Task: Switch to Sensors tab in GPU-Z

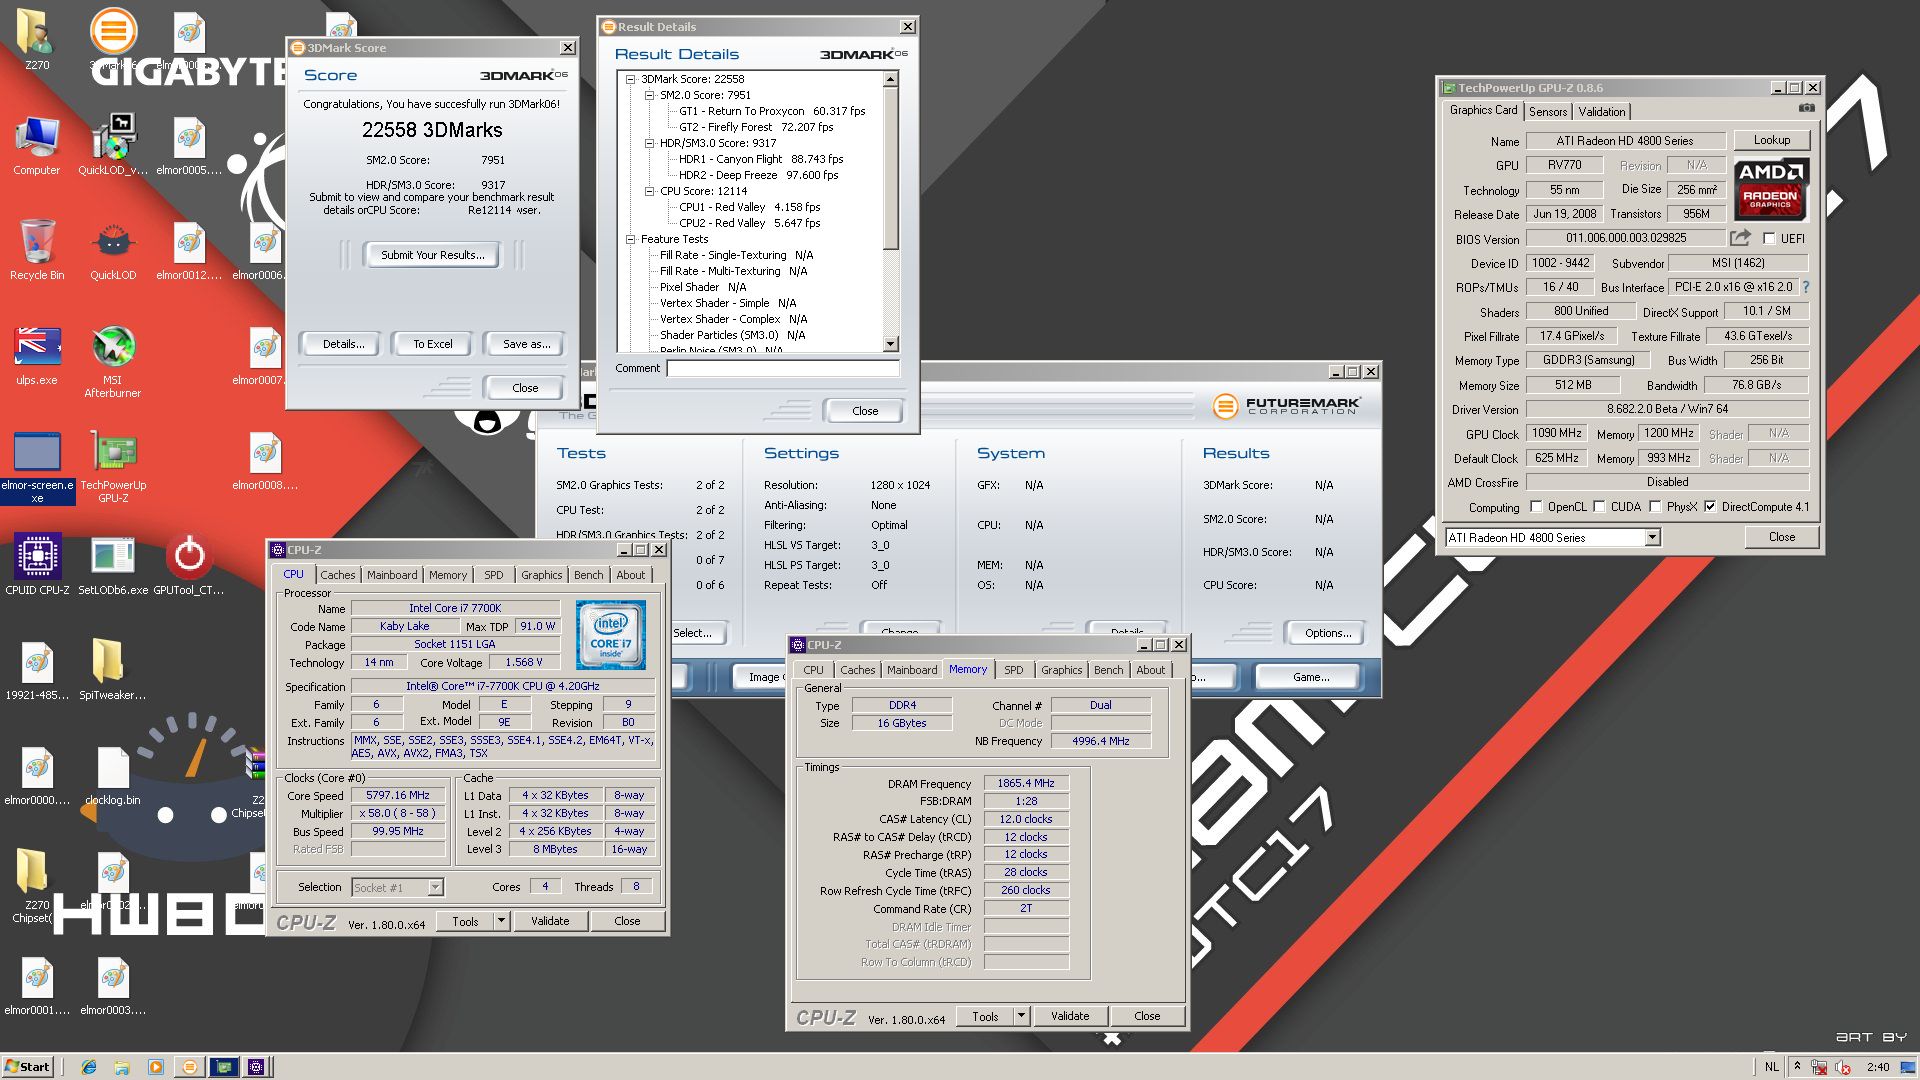Action: (x=1548, y=112)
